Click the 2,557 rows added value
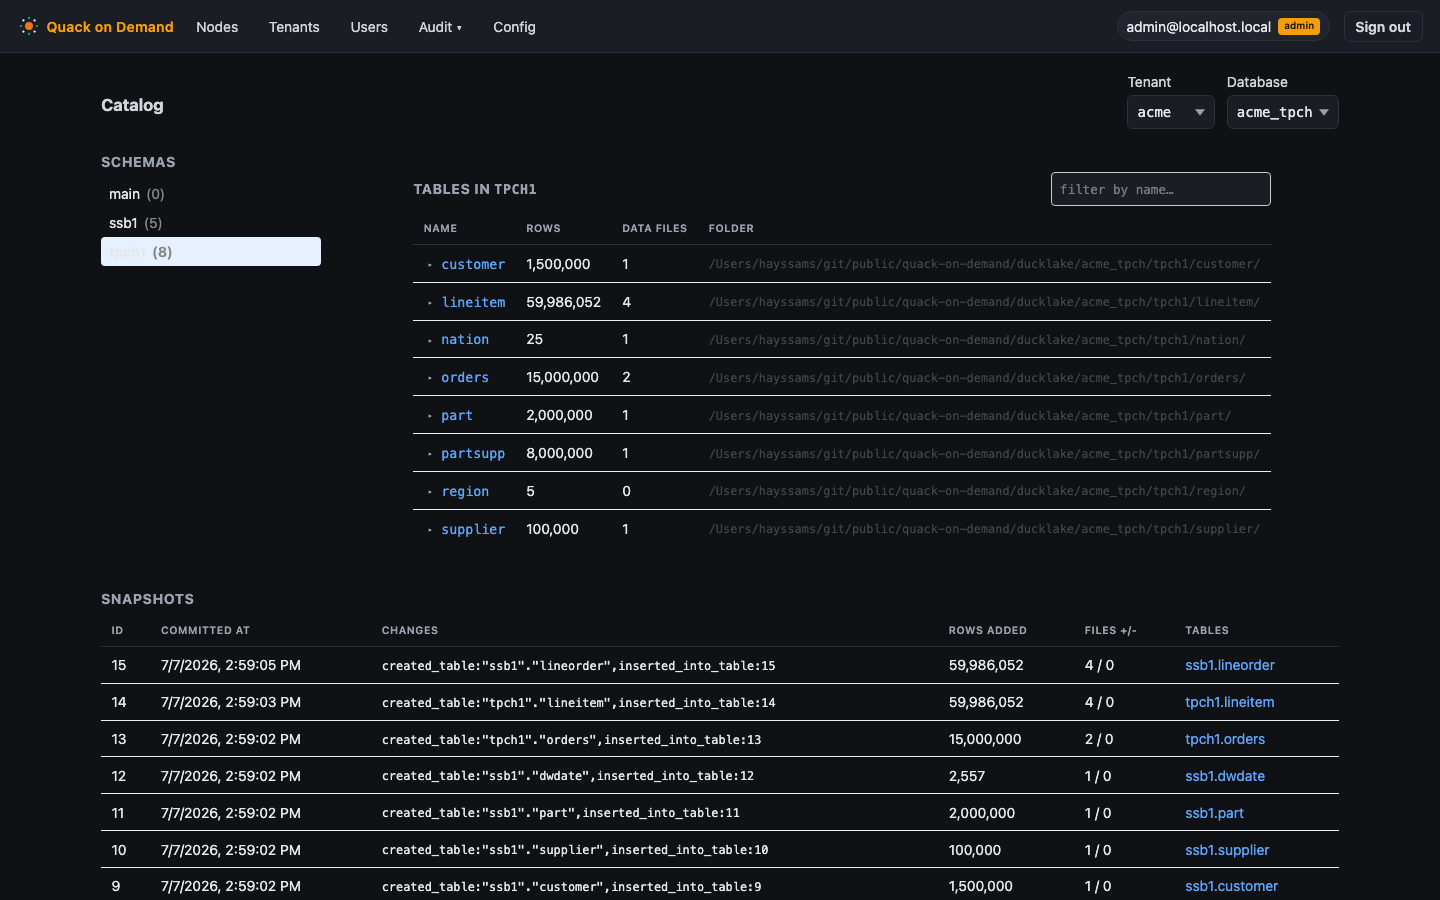The width and height of the screenshot is (1440, 900). 967,776
